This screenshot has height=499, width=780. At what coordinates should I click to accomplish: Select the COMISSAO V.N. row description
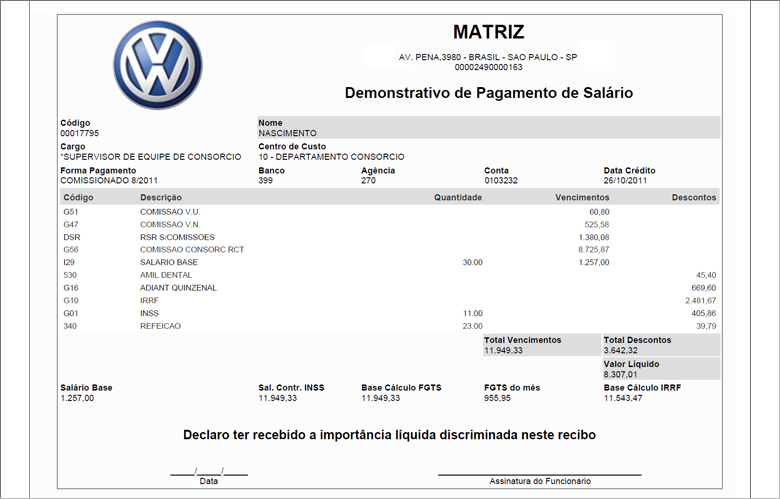coord(170,225)
